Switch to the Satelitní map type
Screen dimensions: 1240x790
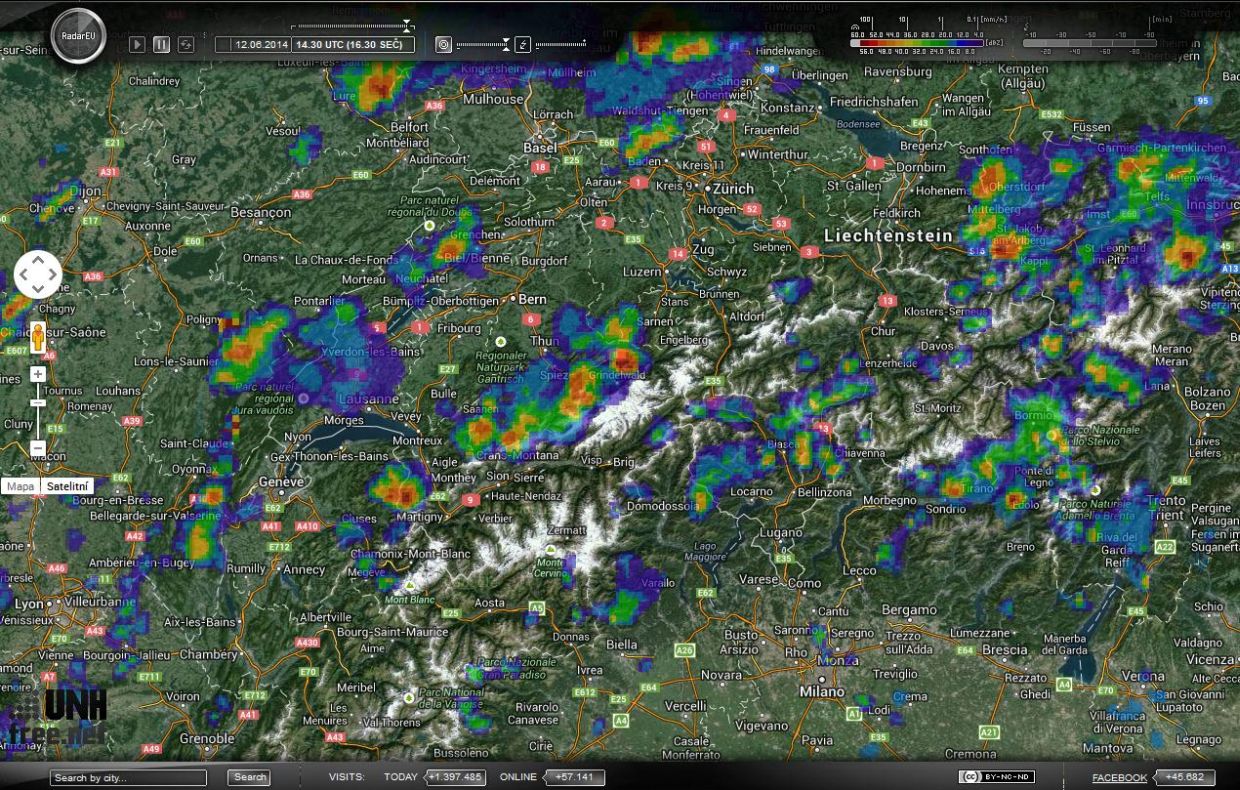pos(68,487)
